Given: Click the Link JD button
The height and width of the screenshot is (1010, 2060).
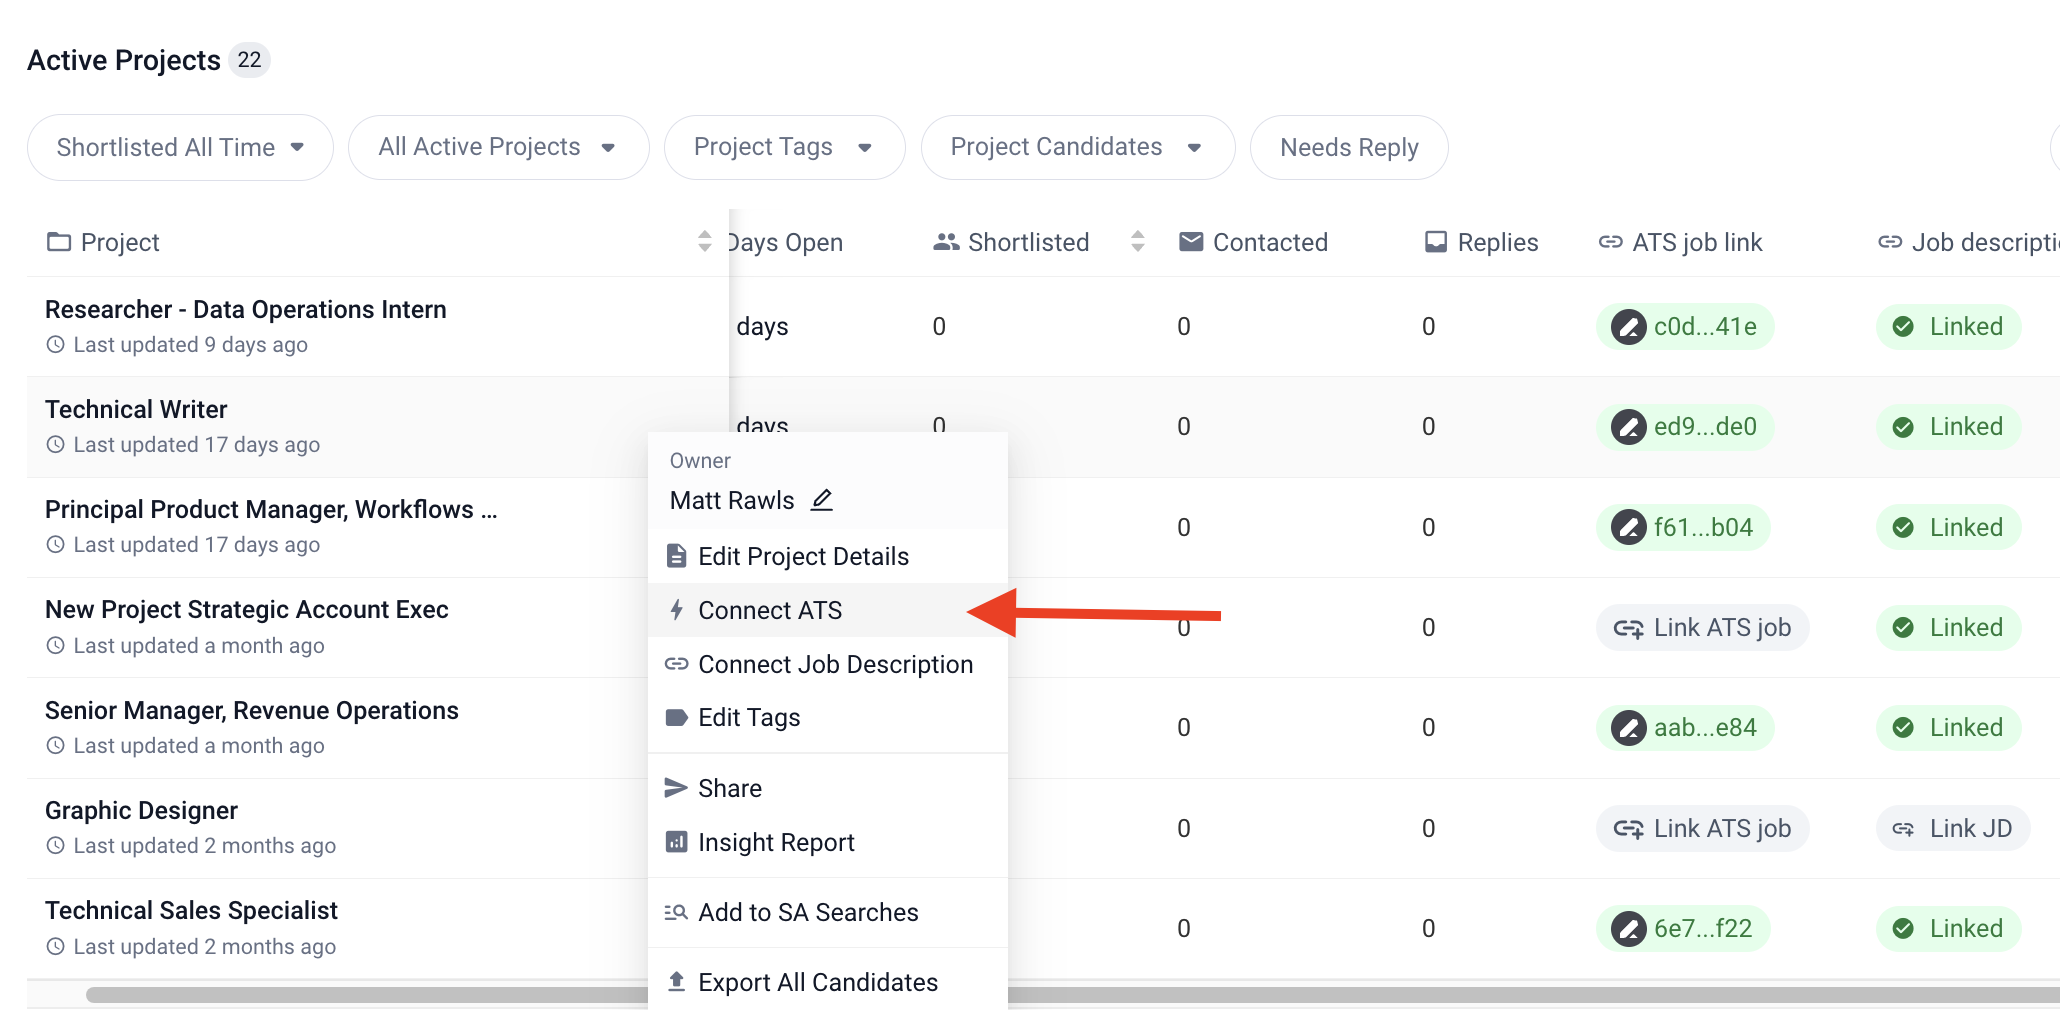Looking at the screenshot, I should (x=1952, y=829).
